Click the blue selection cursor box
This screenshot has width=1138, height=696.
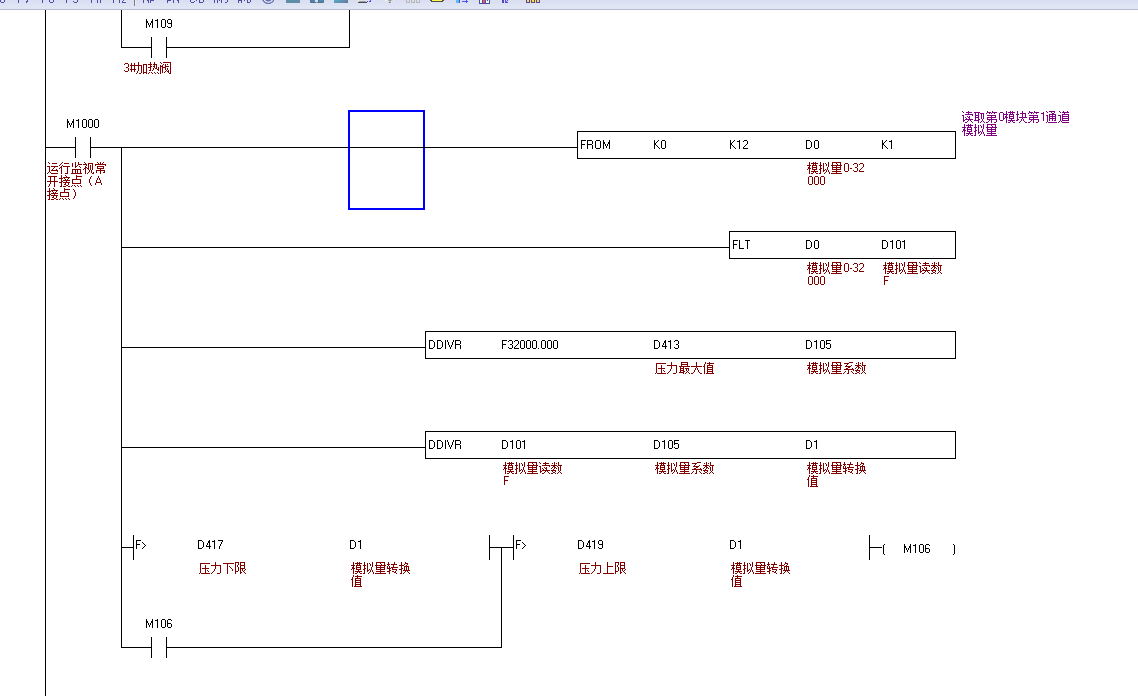coord(386,160)
